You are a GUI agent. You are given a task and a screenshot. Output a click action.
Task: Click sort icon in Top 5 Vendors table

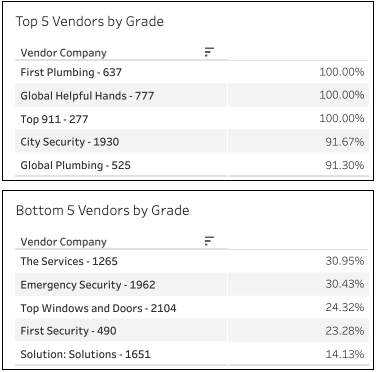209,52
